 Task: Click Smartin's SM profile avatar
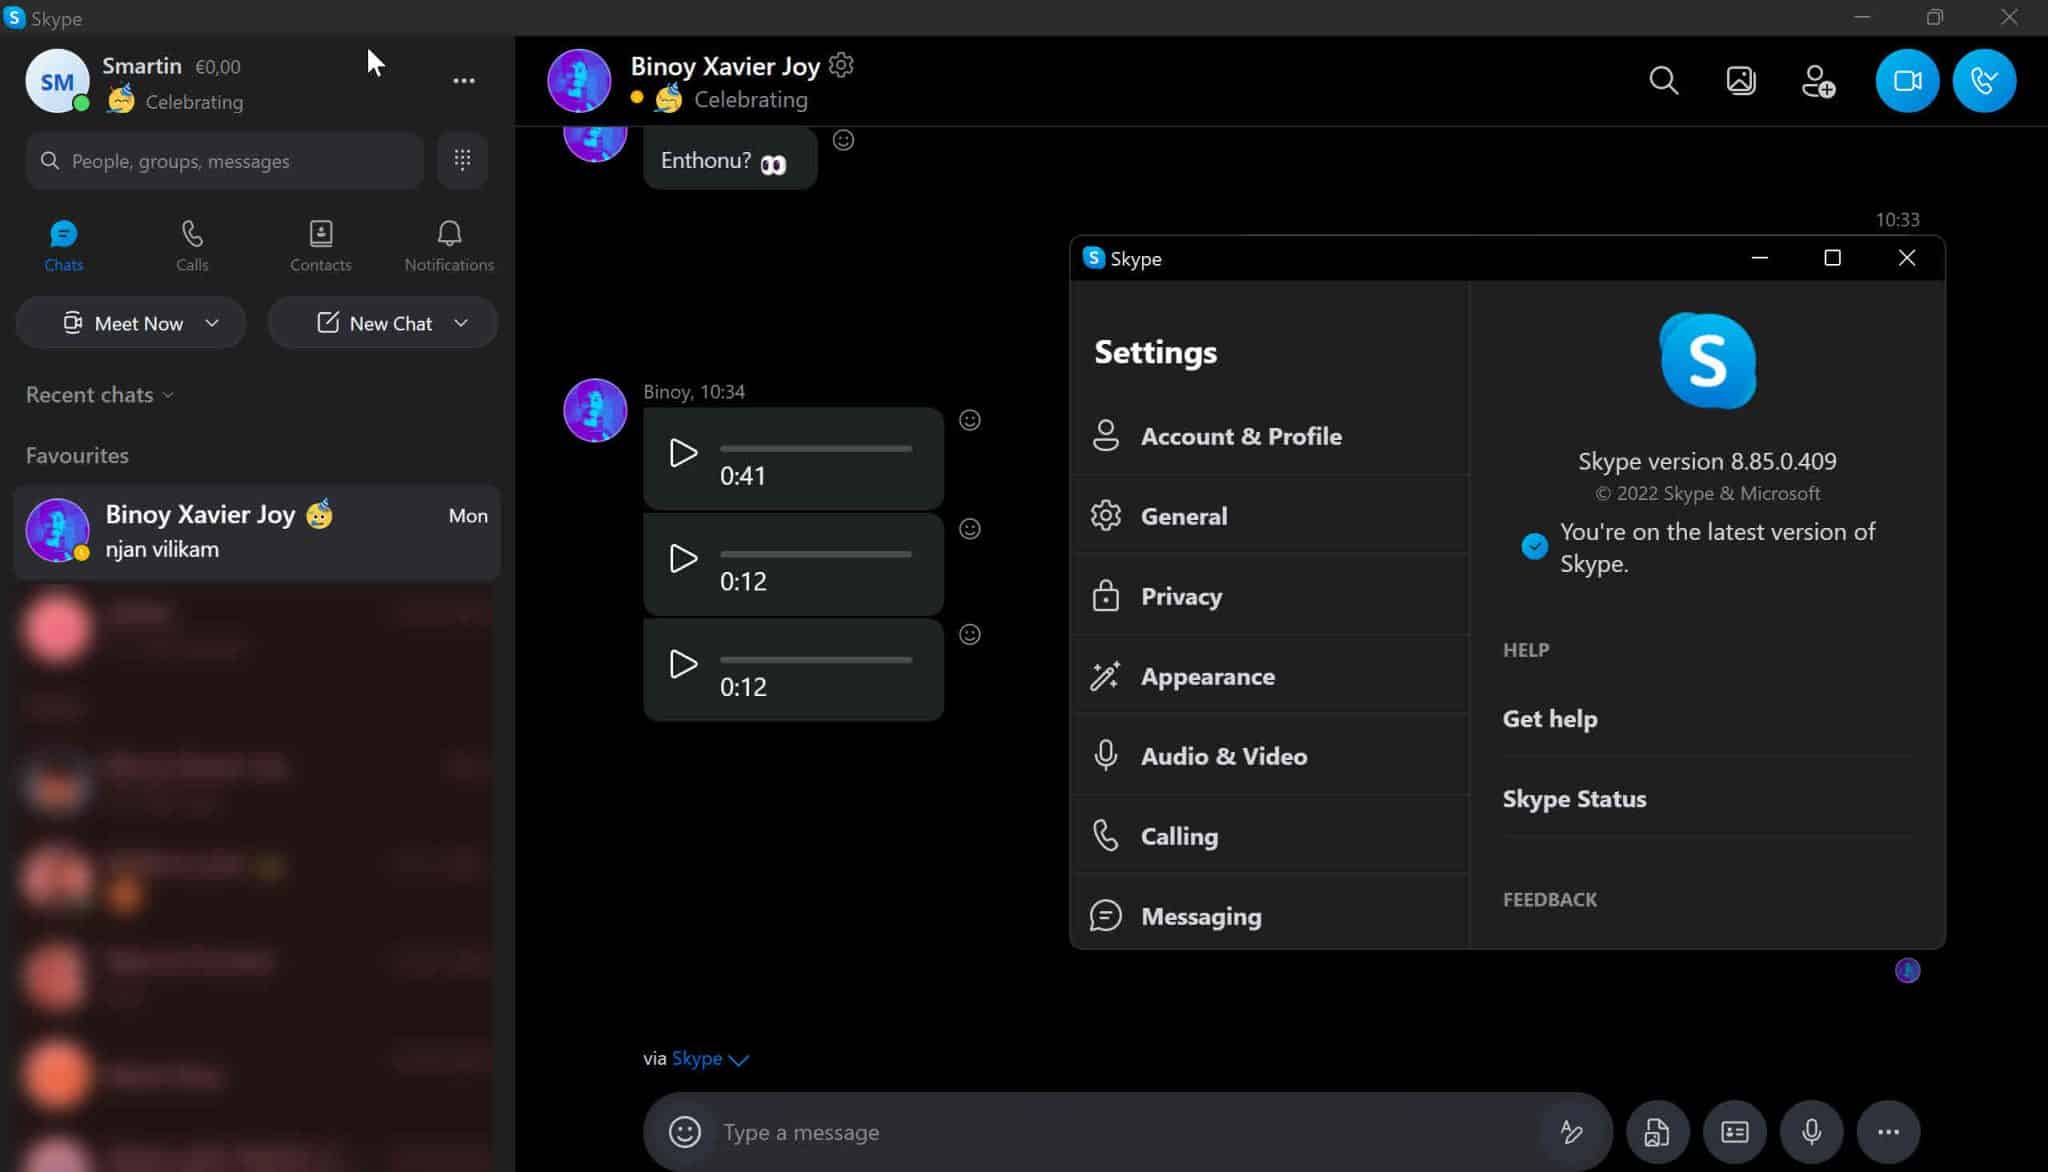57,81
